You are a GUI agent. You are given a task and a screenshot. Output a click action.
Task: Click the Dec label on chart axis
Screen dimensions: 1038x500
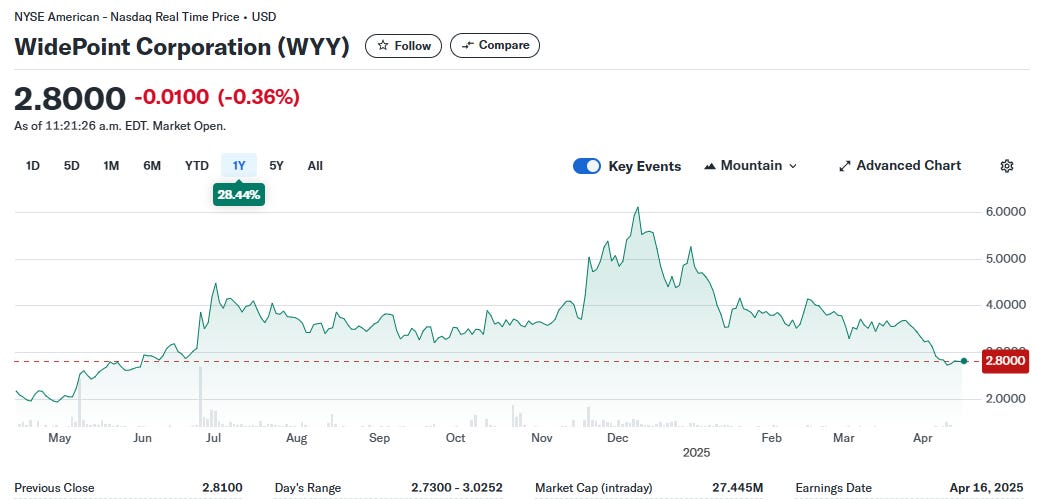pyautogui.click(x=618, y=438)
